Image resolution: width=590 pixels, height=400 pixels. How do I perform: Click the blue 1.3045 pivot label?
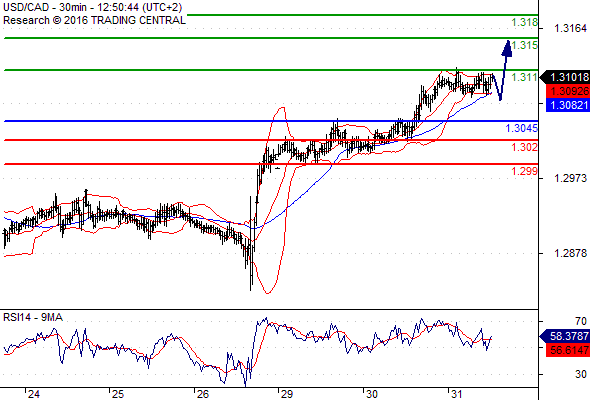tap(522, 128)
